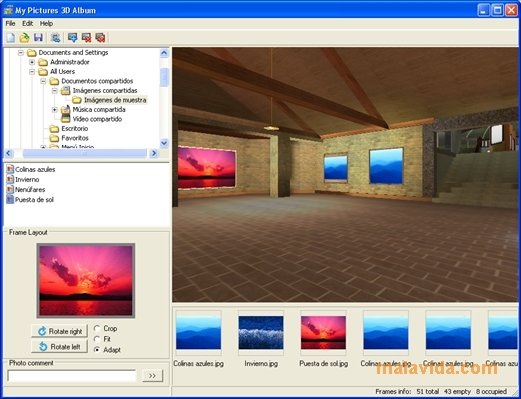
Task: Select the Vídeo compartido tree row
Action: tap(97, 119)
